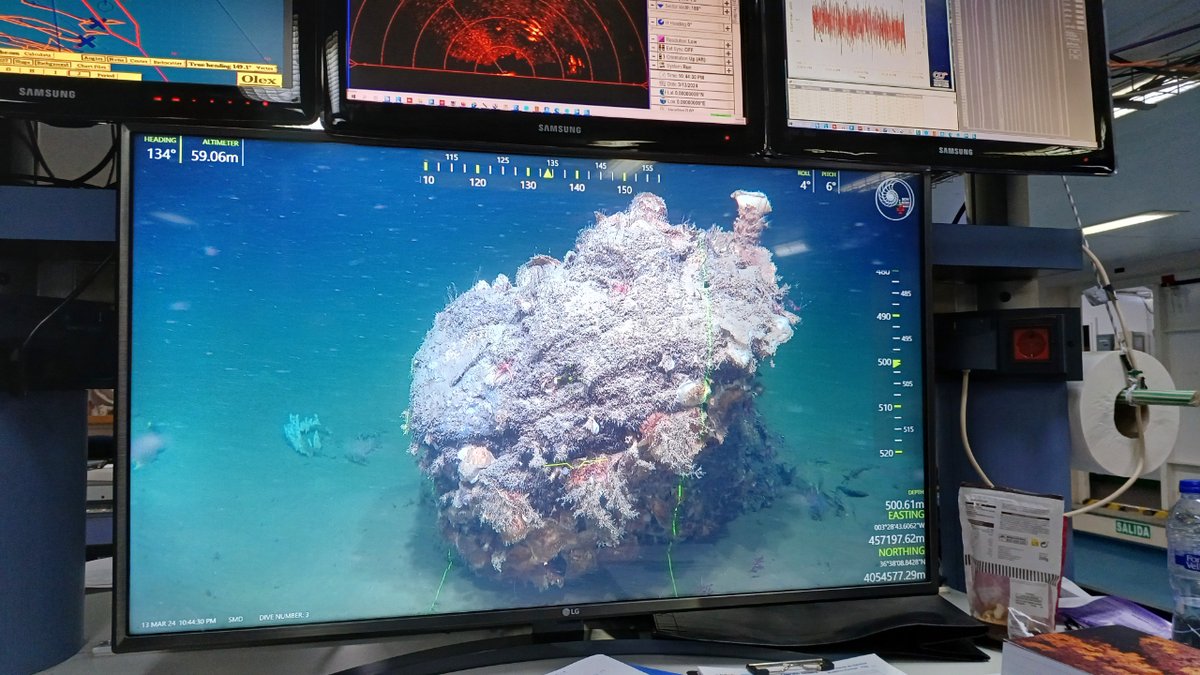The image size is (1200, 675).
Task: Click the Chart files button in Olex
Action: 92,66
